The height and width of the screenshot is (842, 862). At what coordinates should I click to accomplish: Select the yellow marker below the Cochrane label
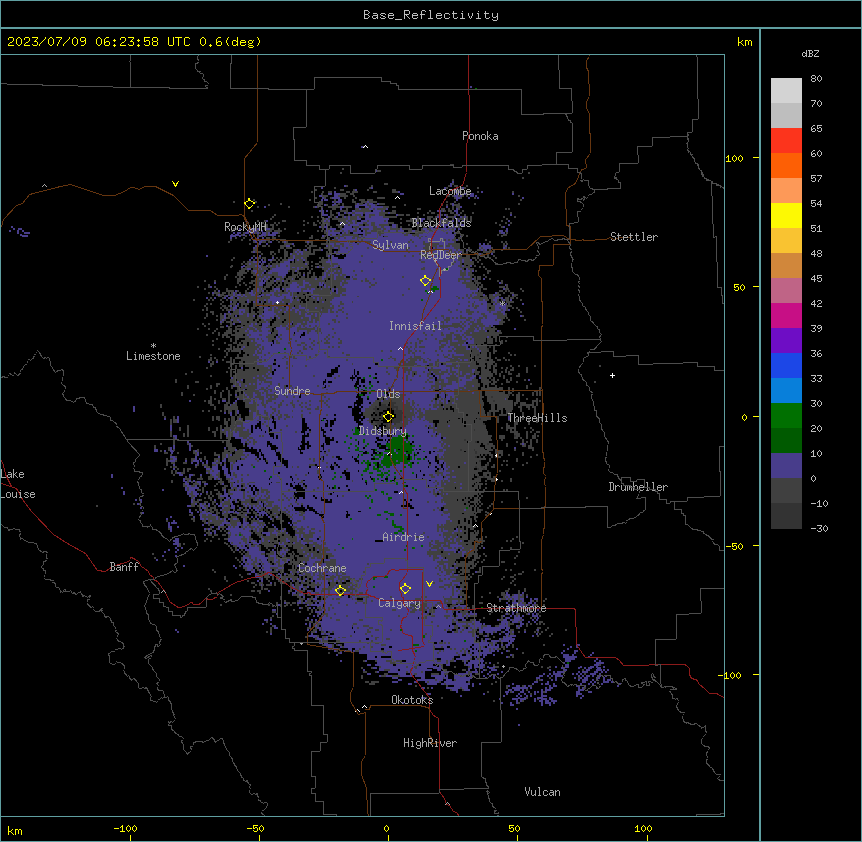pos(340,590)
